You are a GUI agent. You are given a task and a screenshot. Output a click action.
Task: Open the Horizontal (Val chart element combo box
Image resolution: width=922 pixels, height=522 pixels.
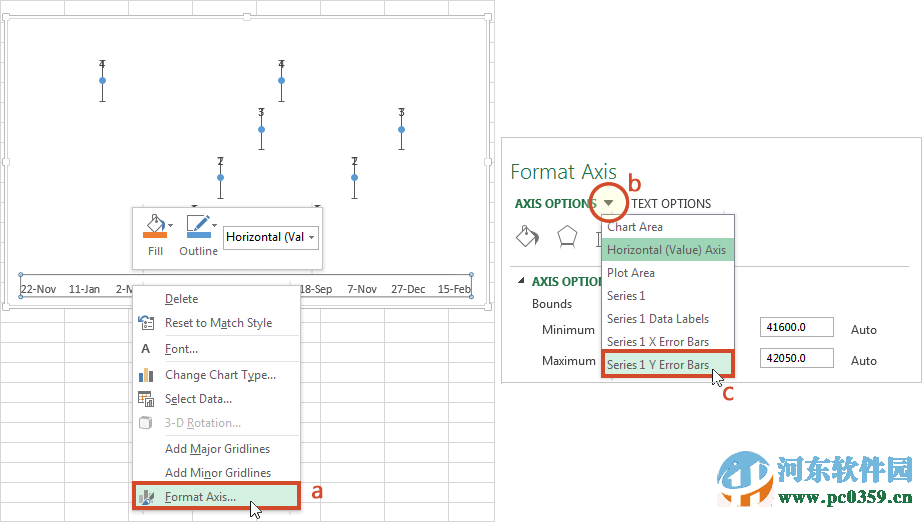(271, 237)
